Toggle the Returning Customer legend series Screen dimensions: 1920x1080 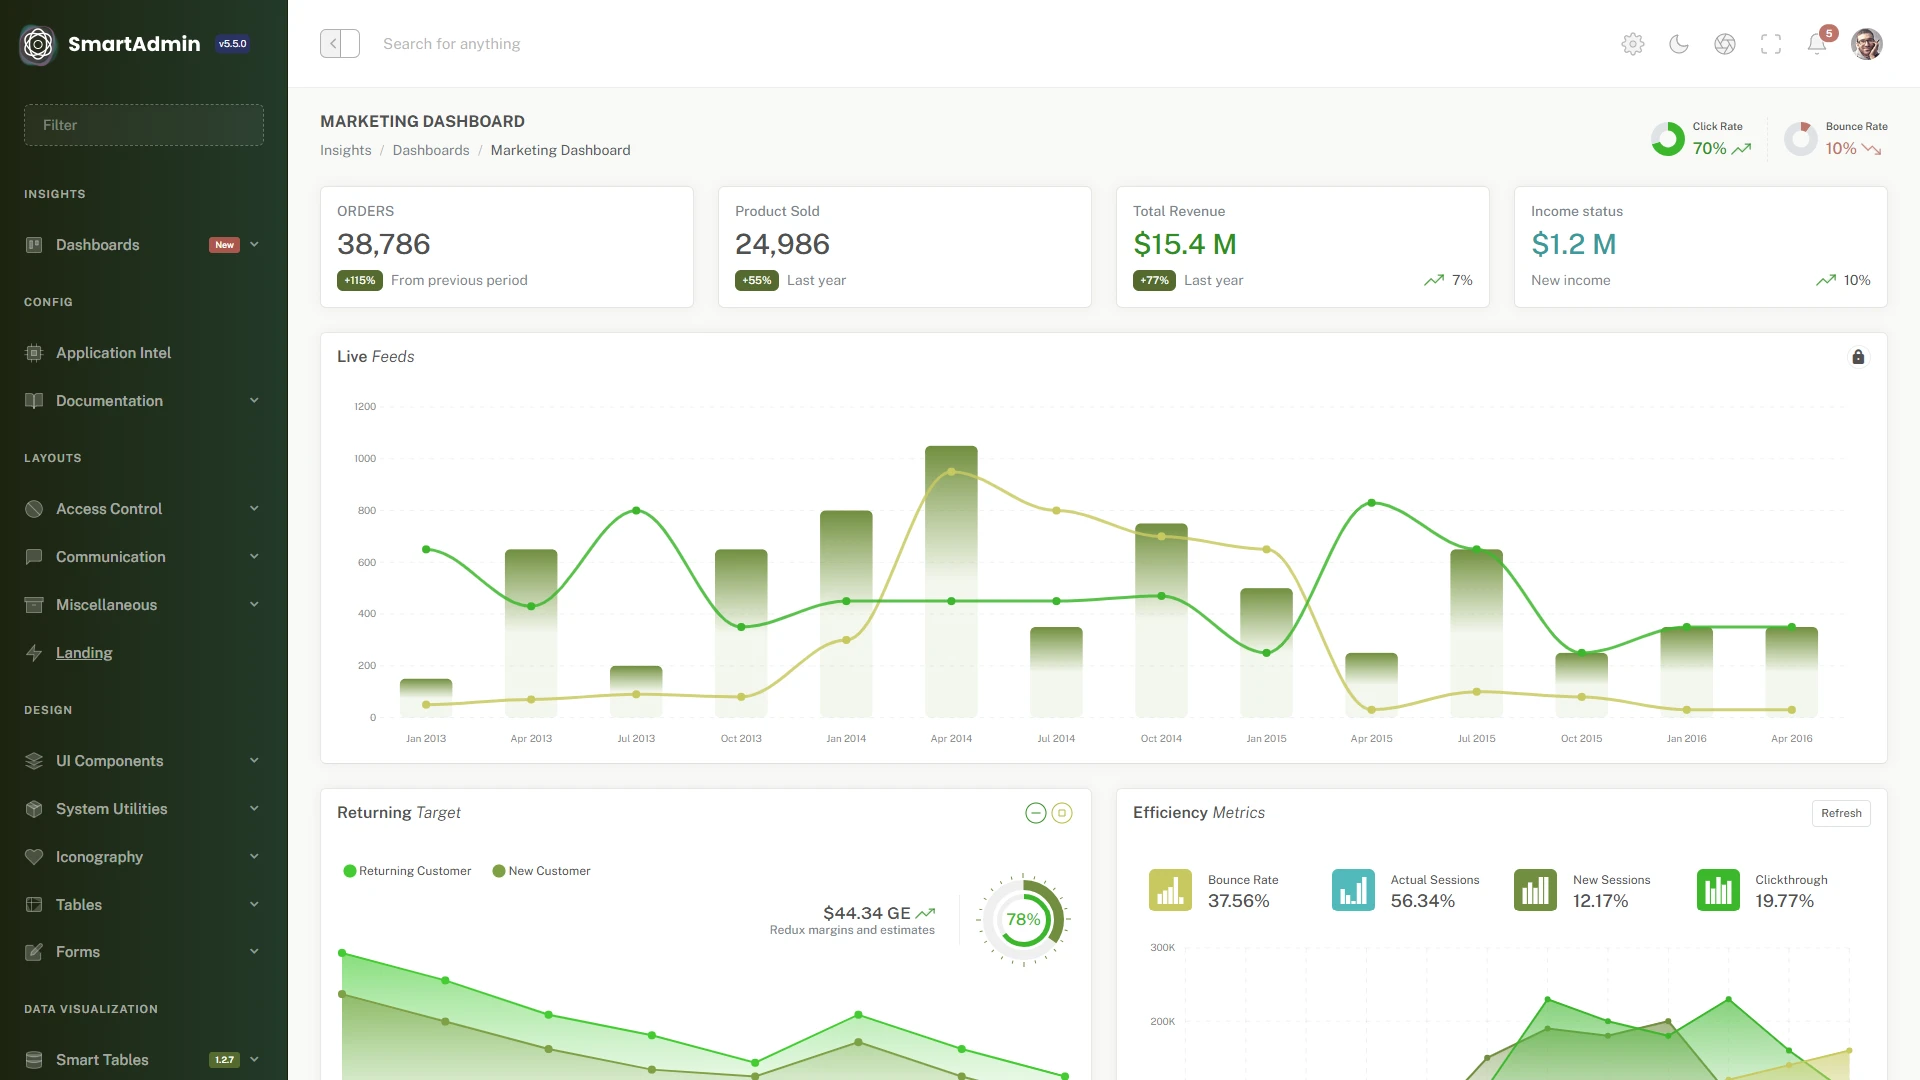coord(407,871)
